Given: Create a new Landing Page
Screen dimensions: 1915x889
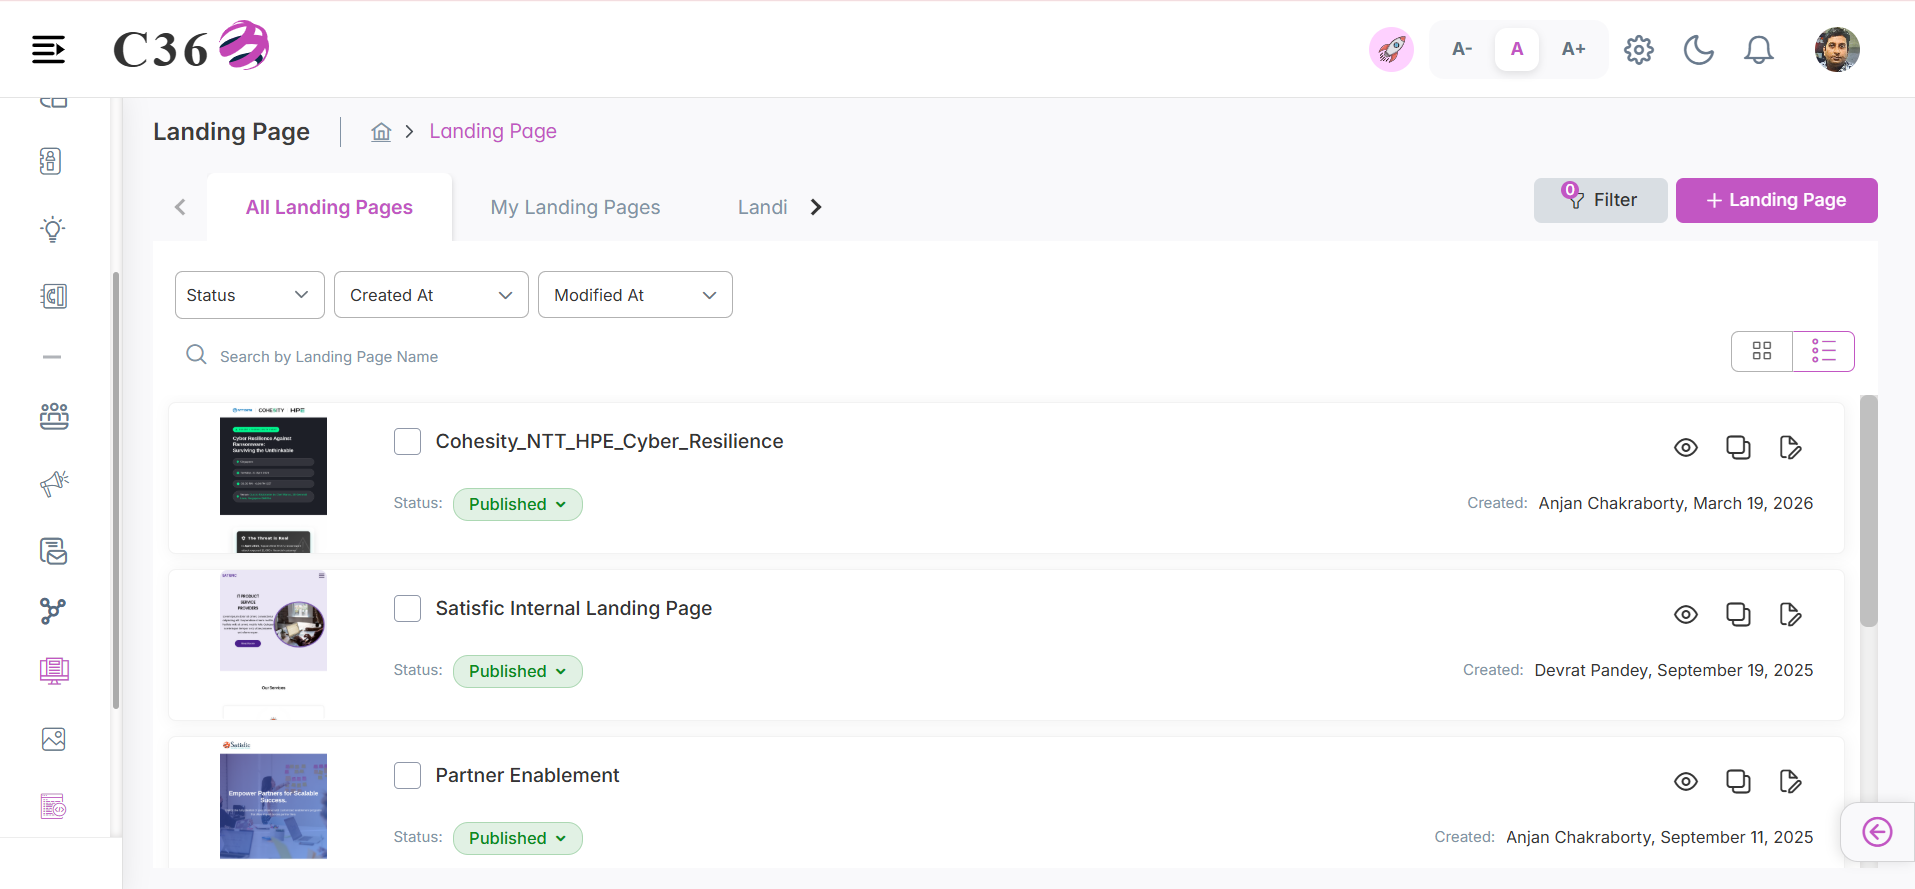Looking at the screenshot, I should pyautogui.click(x=1776, y=200).
